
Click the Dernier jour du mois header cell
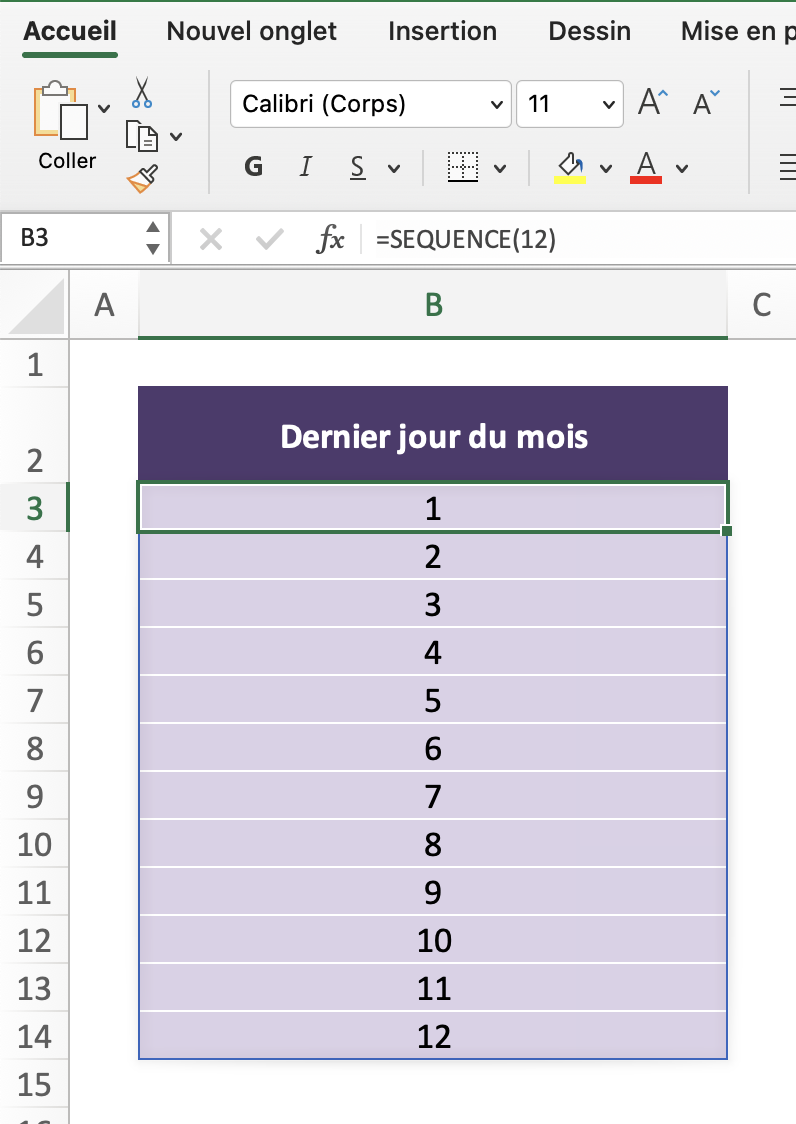(433, 434)
